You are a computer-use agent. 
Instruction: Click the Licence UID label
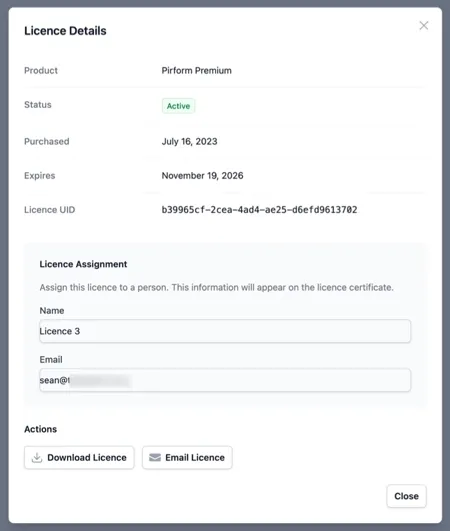[x=49, y=210]
